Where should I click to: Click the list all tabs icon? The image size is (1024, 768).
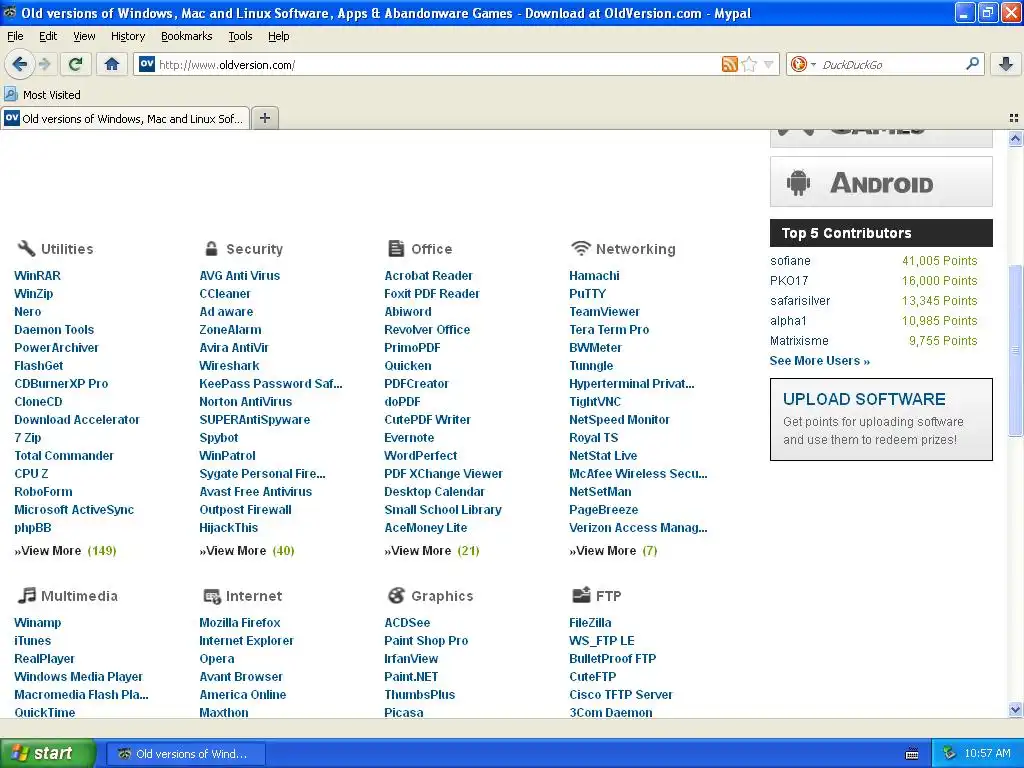1014,118
